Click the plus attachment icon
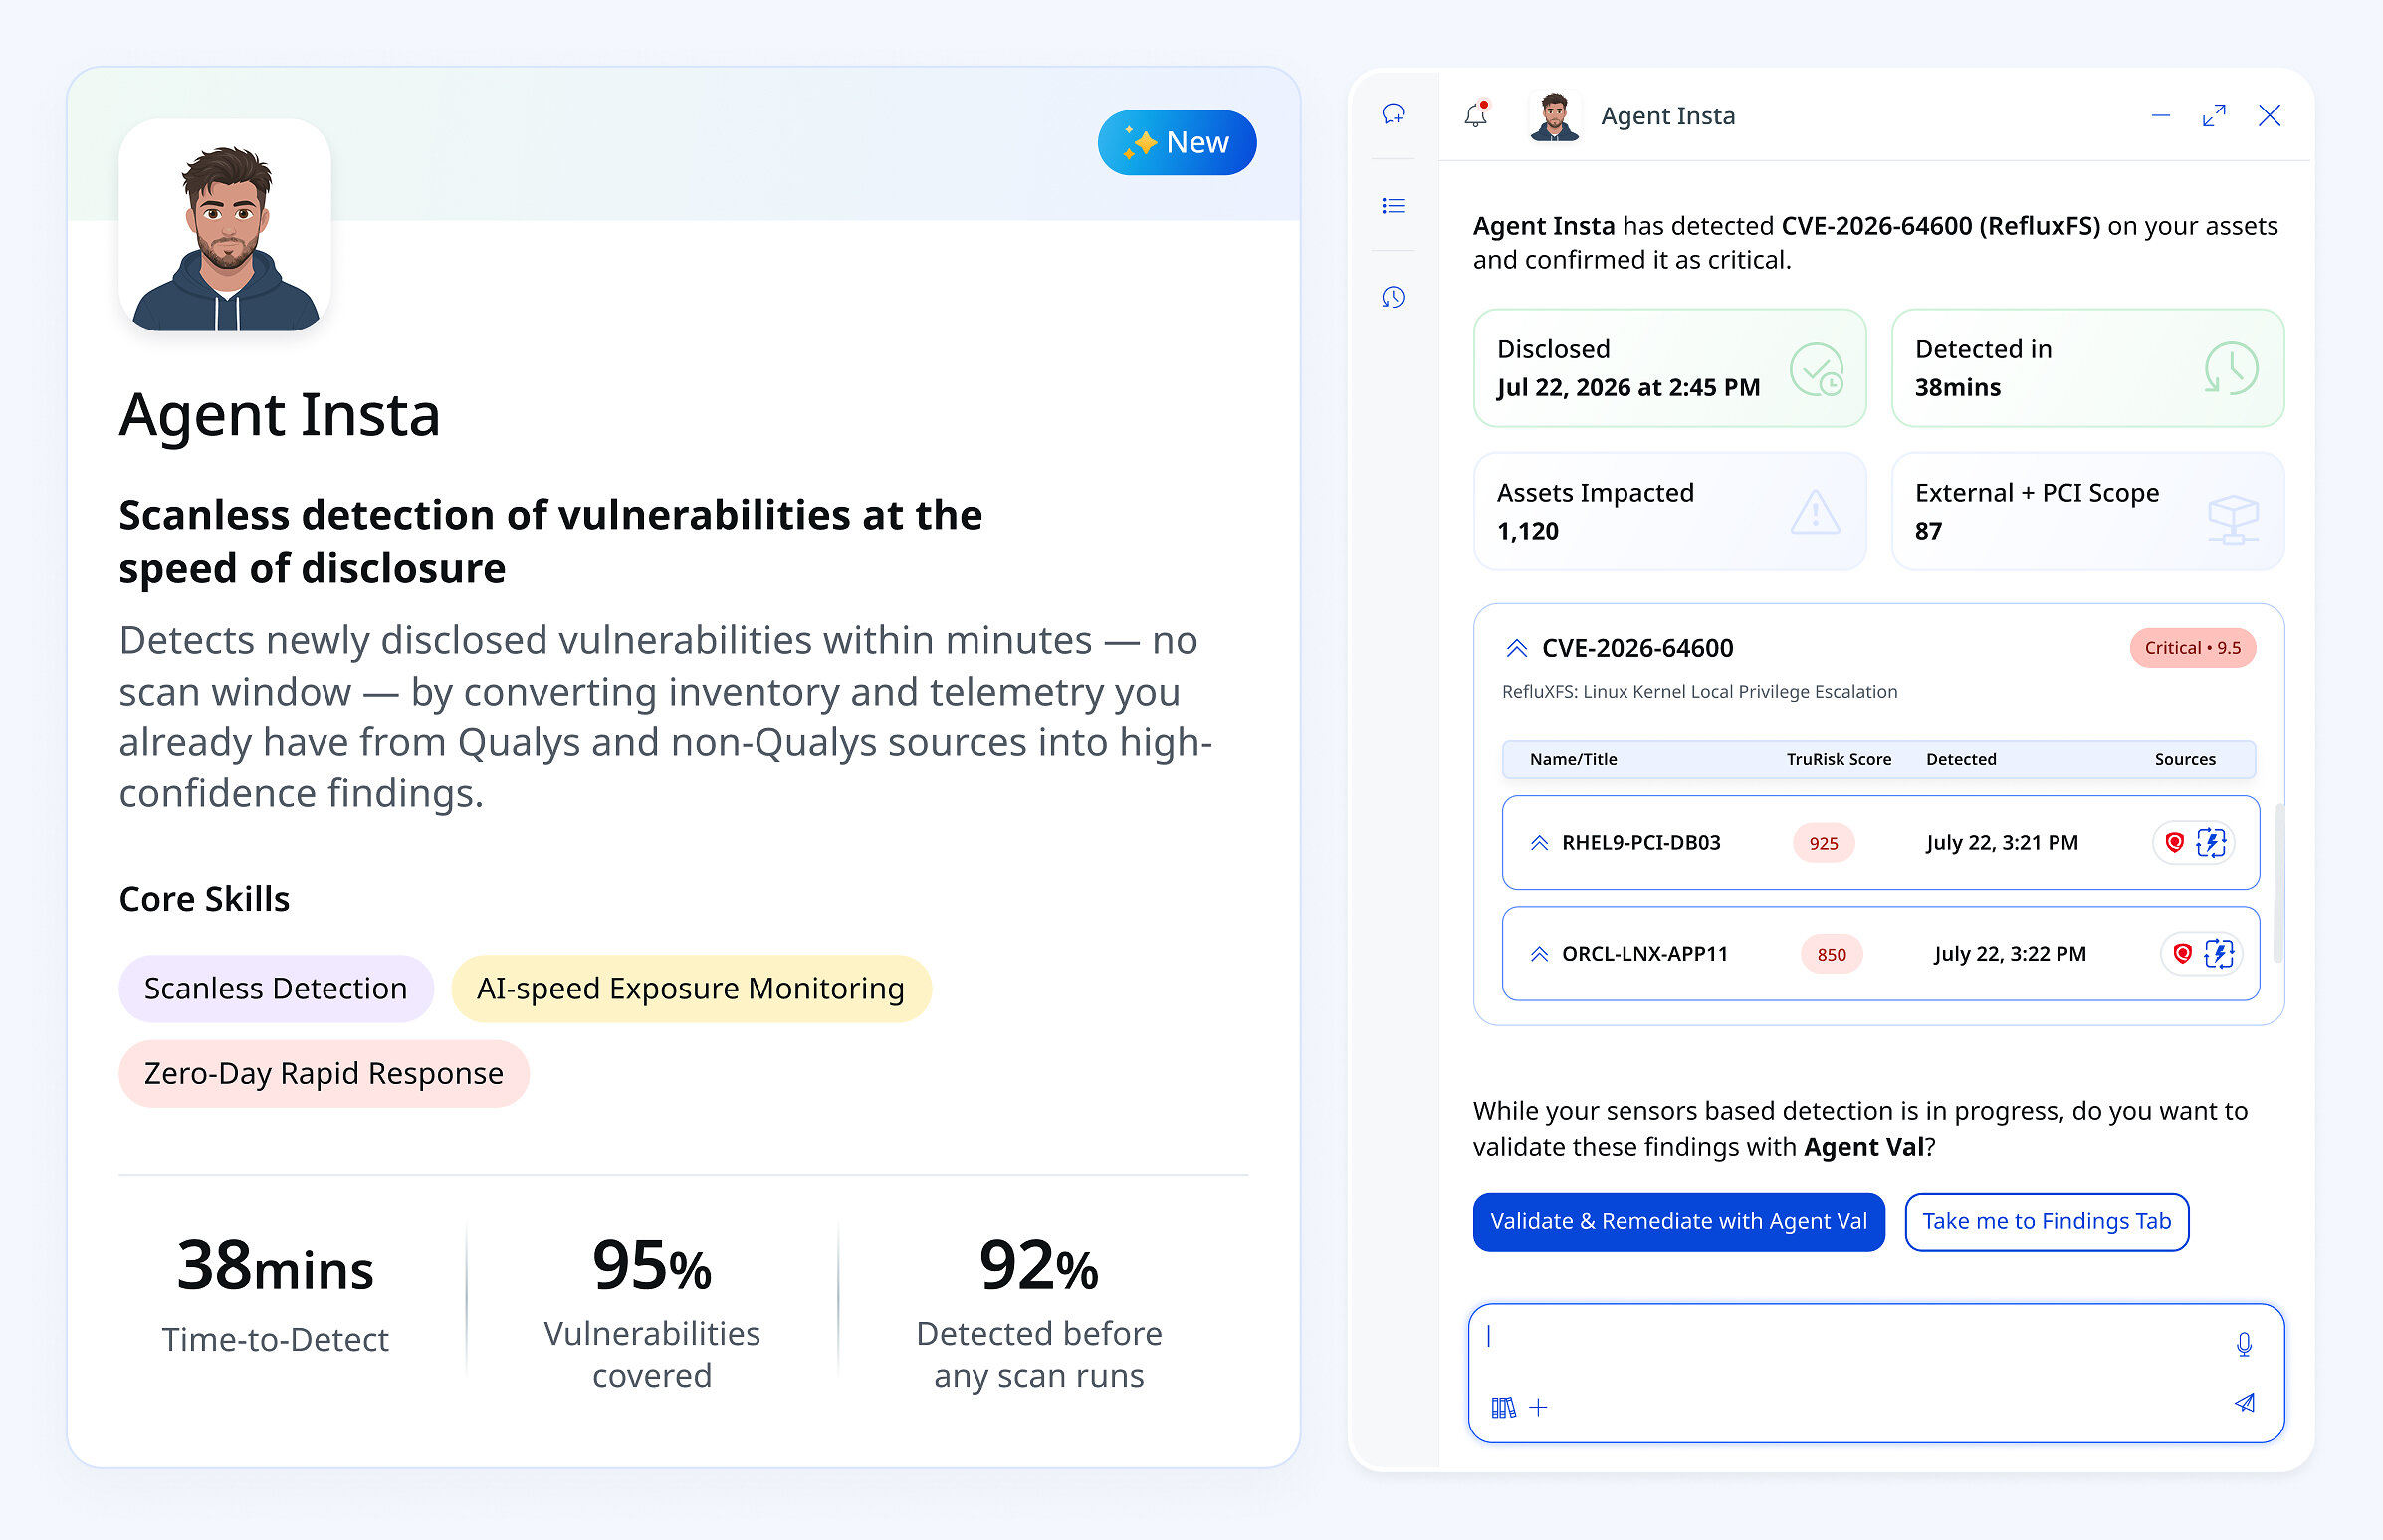 [x=1539, y=1408]
